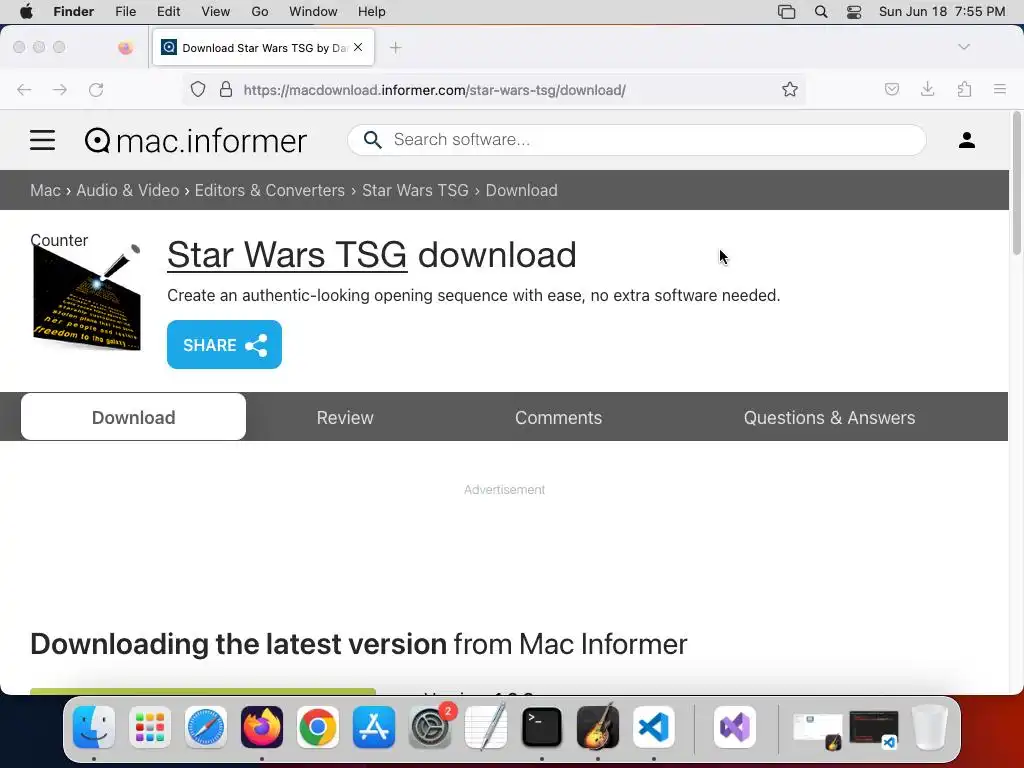Image resolution: width=1024 pixels, height=768 pixels.
Task: Open the Audio & Video breadcrumb link
Action: (x=127, y=190)
